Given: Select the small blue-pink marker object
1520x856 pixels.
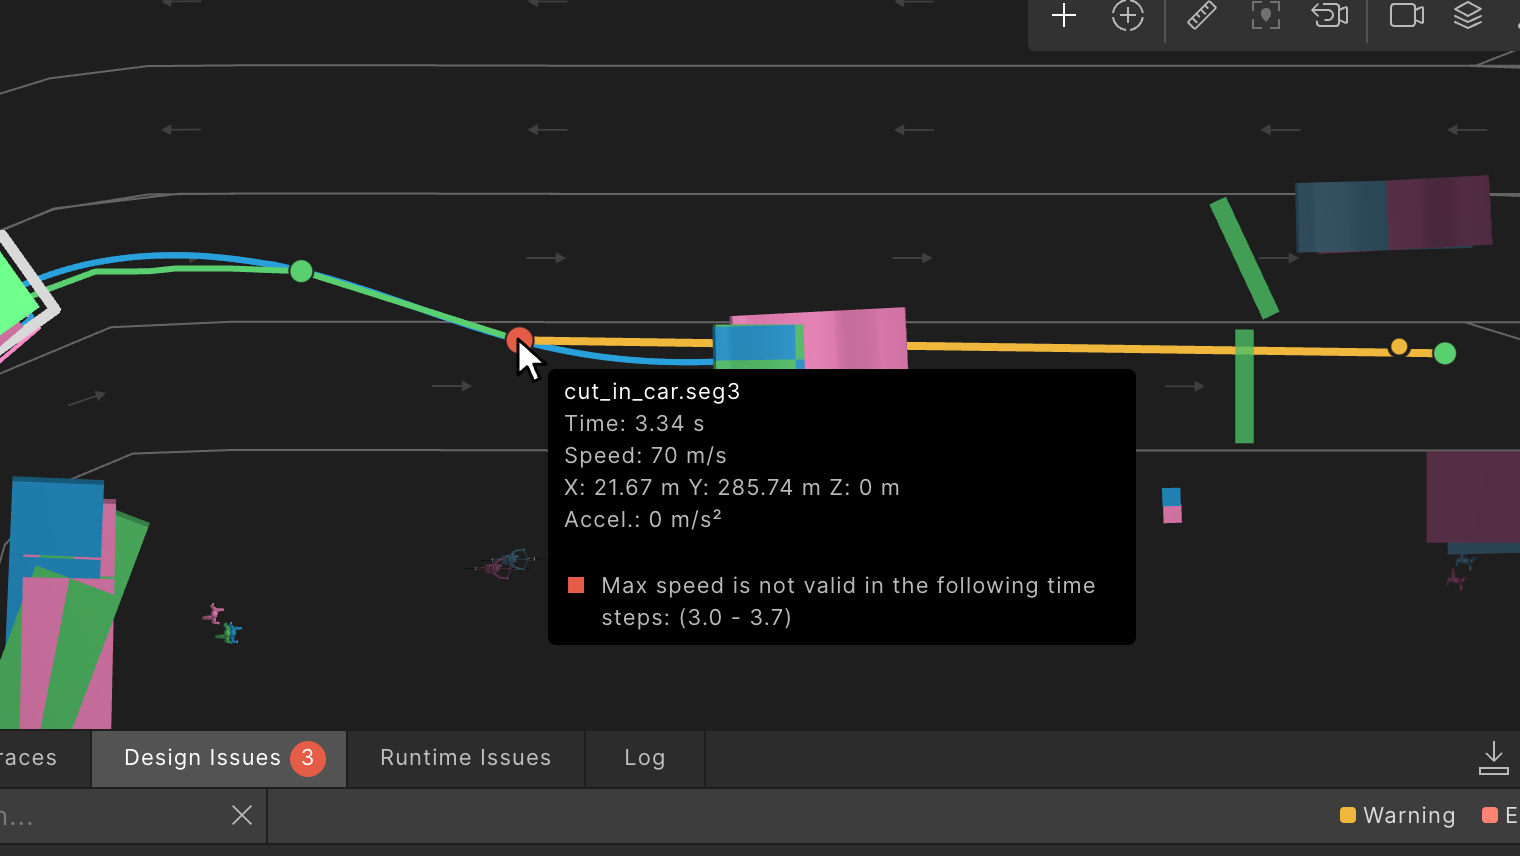Looking at the screenshot, I should (x=1172, y=505).
